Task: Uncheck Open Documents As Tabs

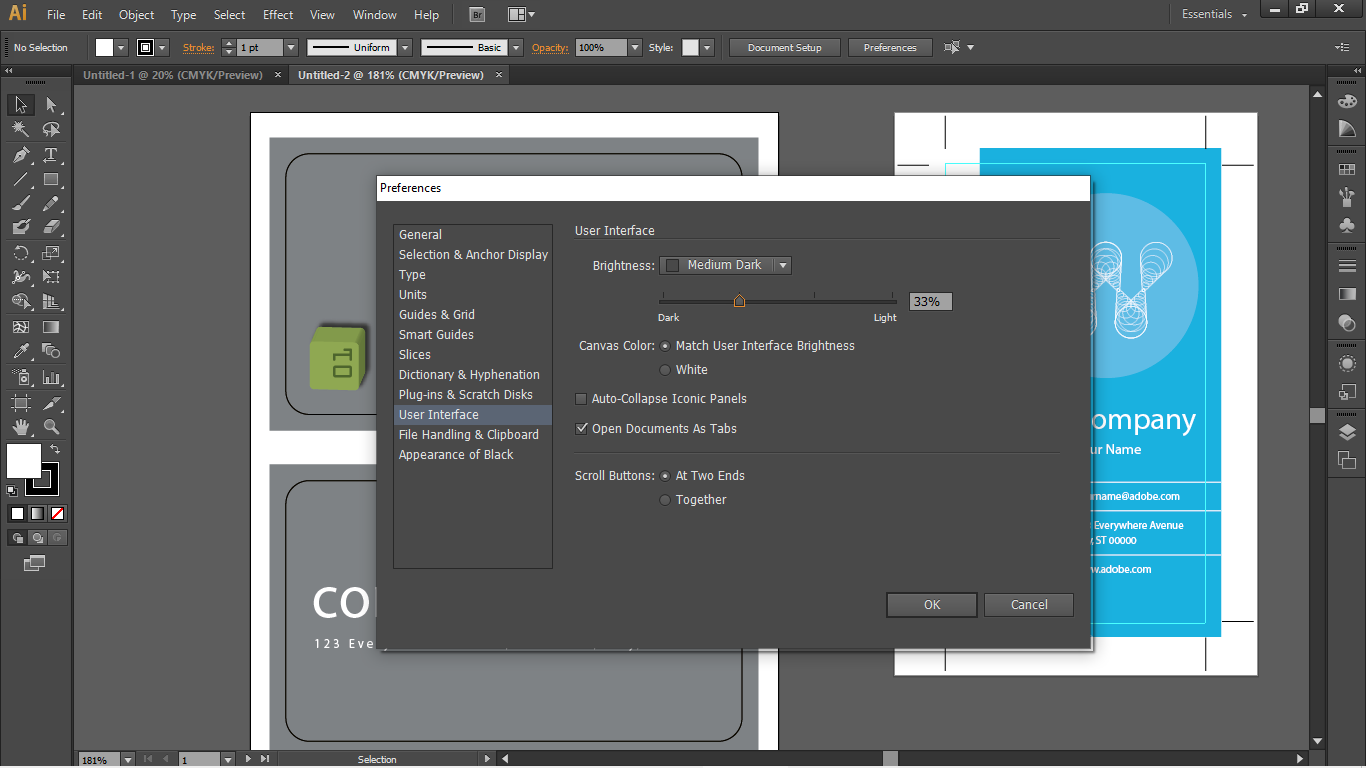Action: 581,429
